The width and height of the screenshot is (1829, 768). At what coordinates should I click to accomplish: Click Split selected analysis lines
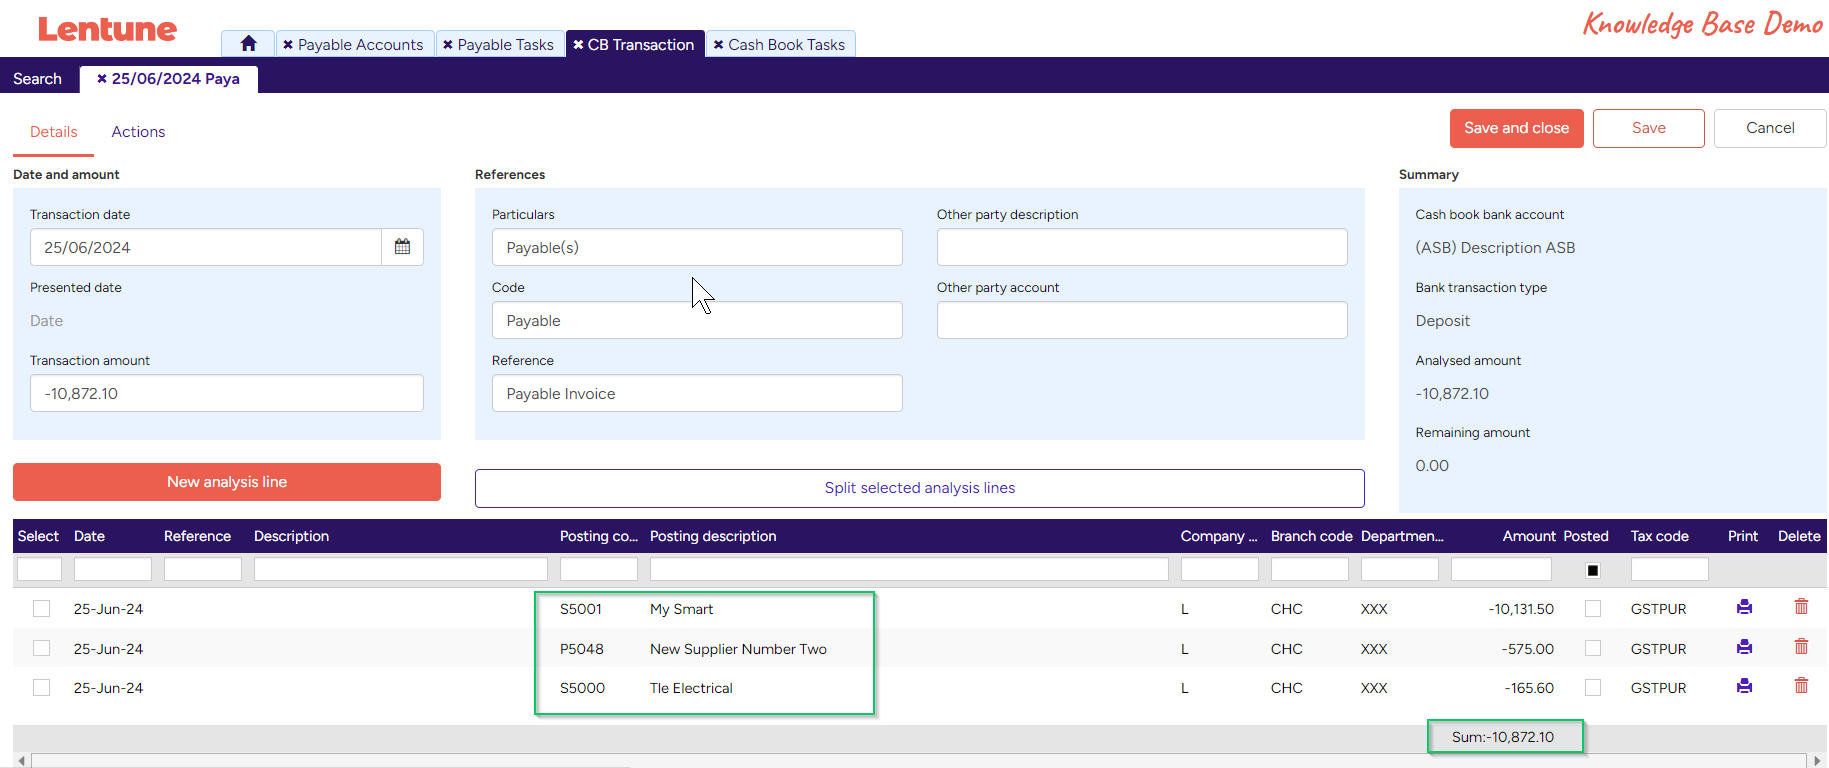(x=919, y=488)
